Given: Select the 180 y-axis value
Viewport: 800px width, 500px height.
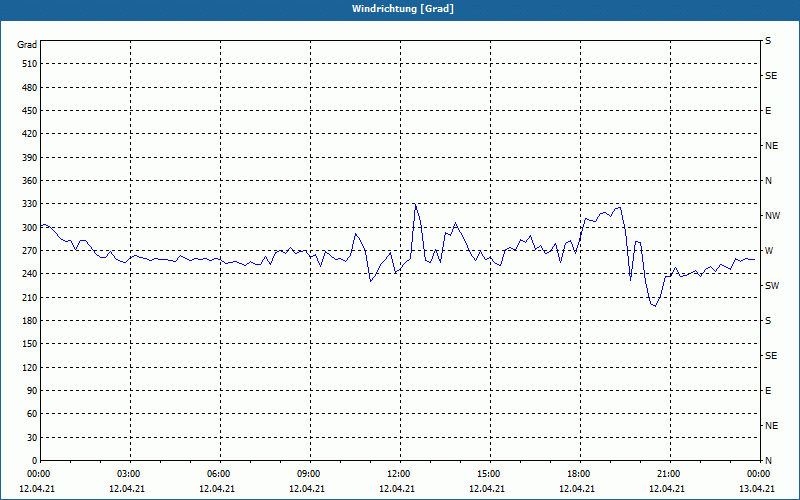Looking at the screenshot, I should click(30, 321).
